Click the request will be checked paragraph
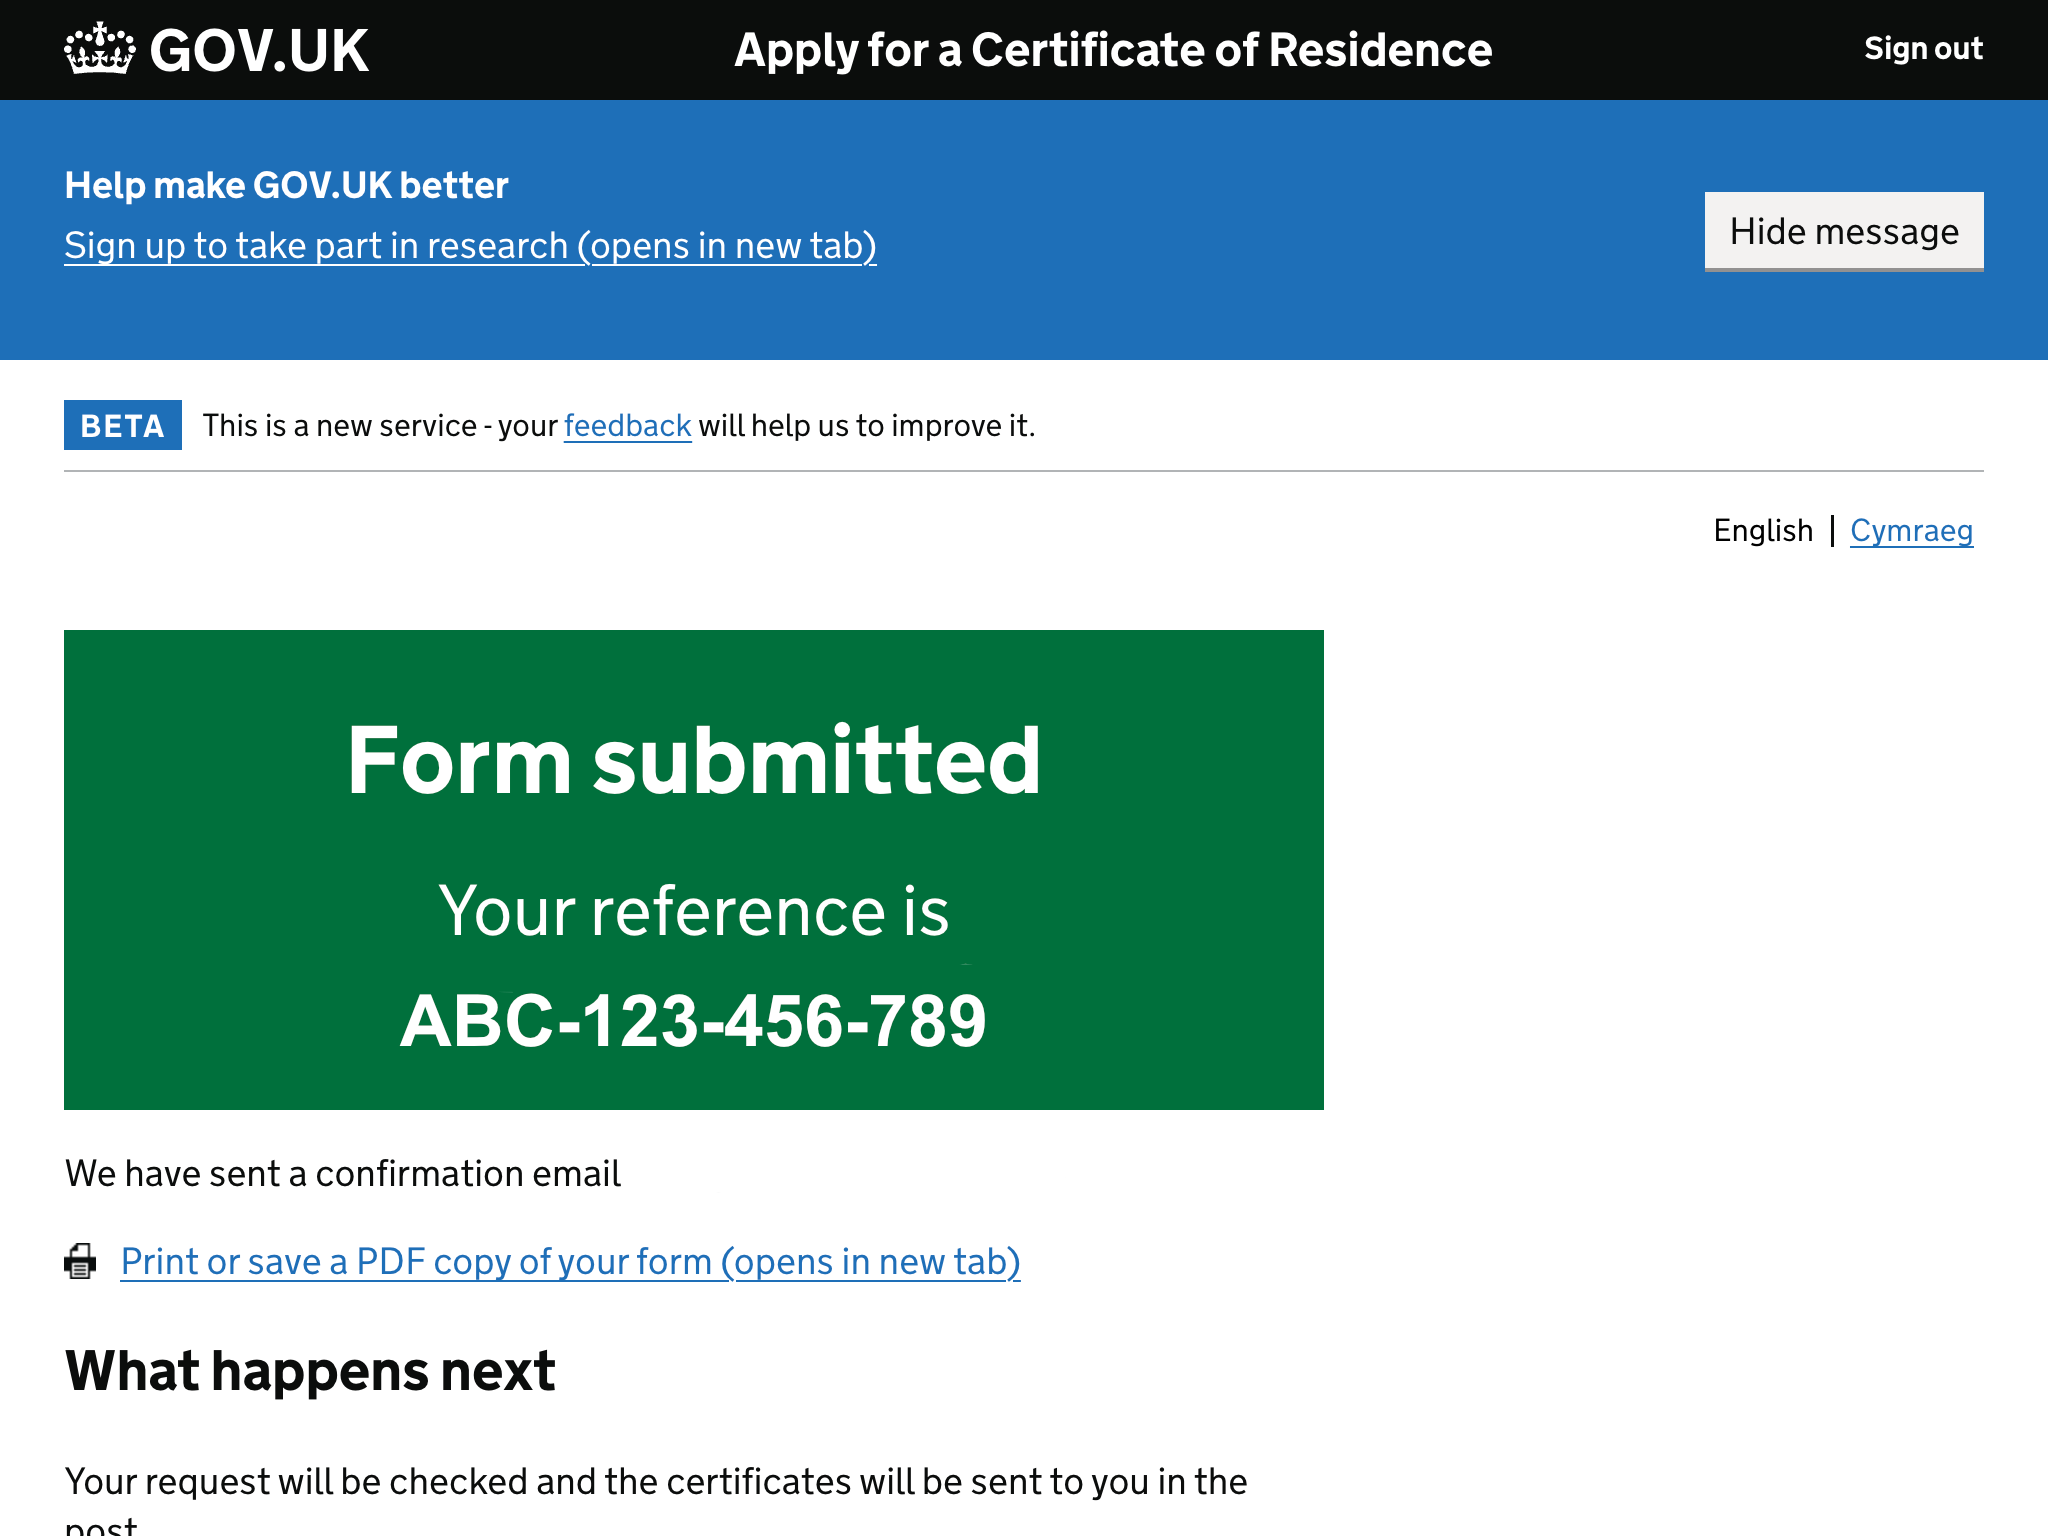 655,1482
